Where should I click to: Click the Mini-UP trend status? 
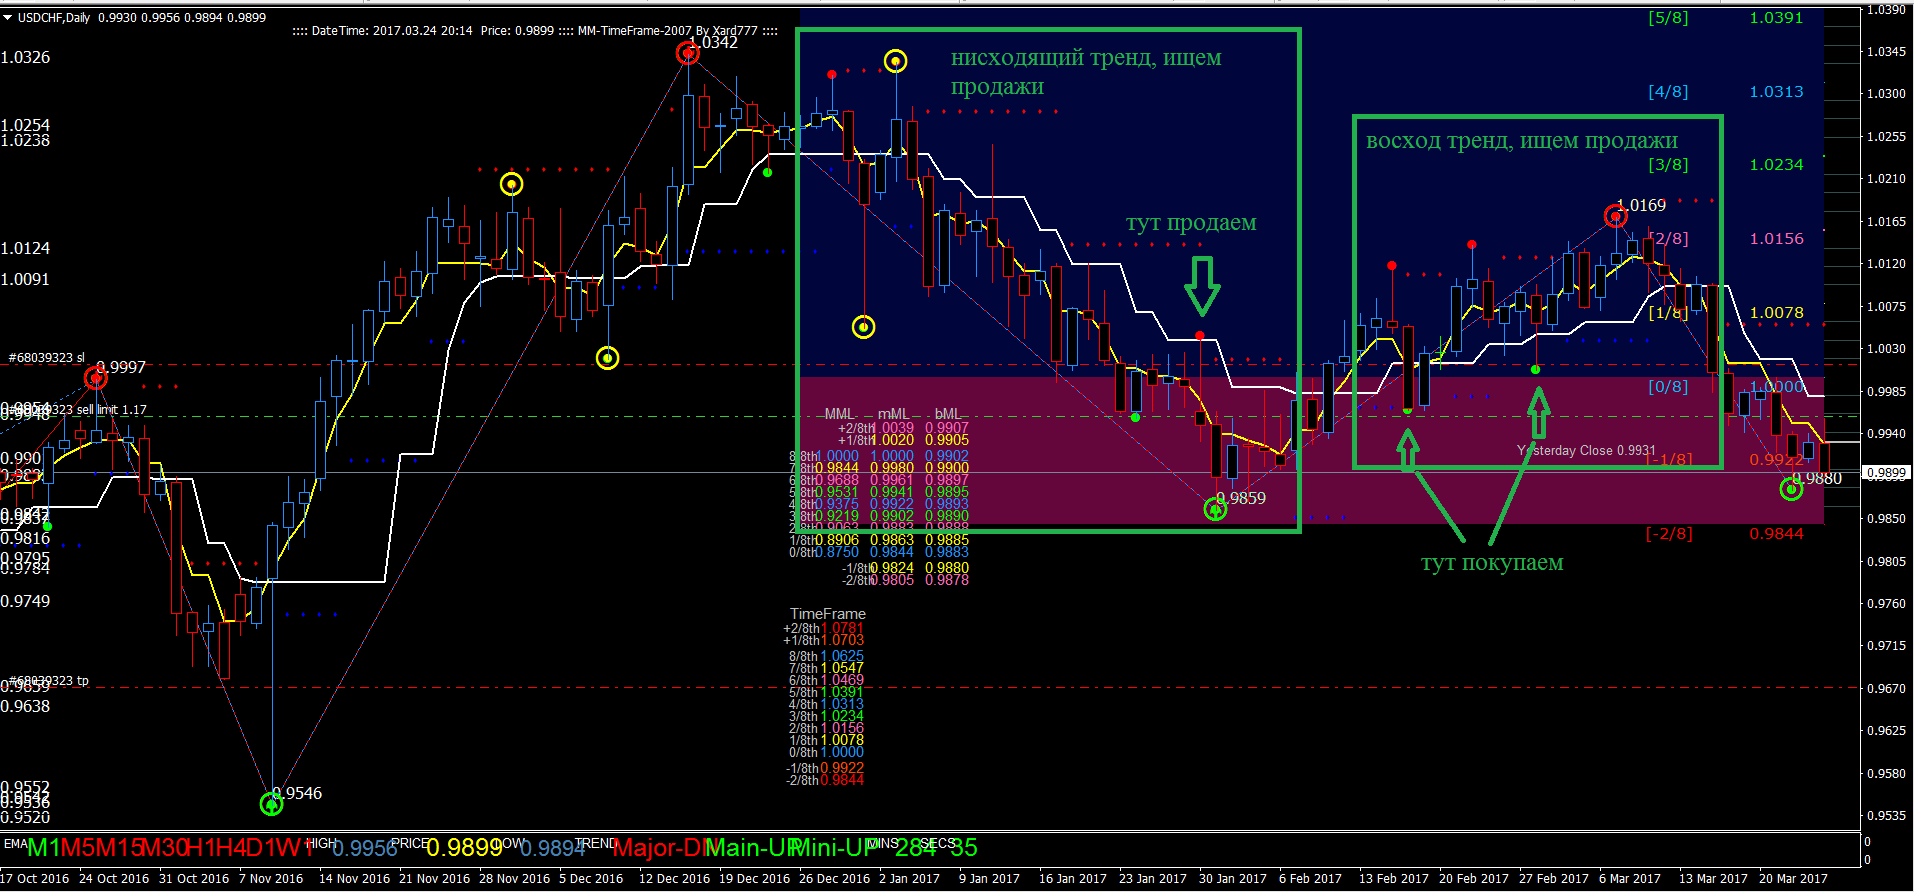pyautogui.click(x=835, y=848)
